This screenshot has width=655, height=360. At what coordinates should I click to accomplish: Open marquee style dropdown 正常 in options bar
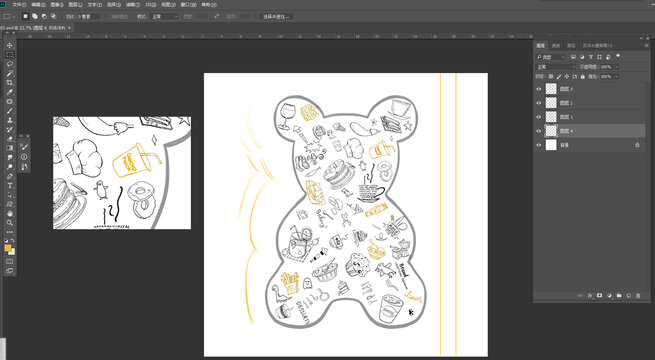[x=164, y=16]
